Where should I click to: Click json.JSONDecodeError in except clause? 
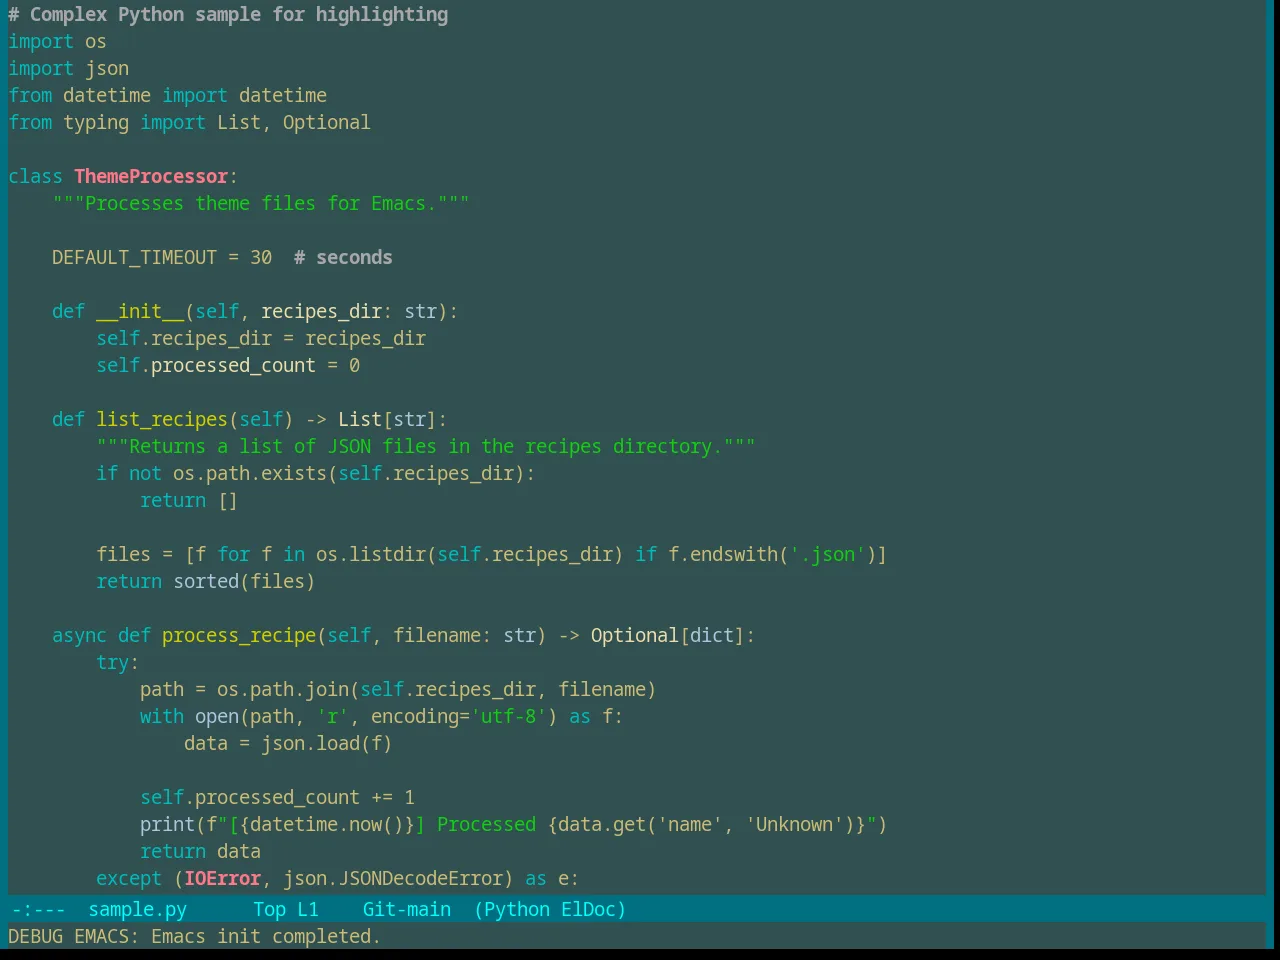pos(392,878)
